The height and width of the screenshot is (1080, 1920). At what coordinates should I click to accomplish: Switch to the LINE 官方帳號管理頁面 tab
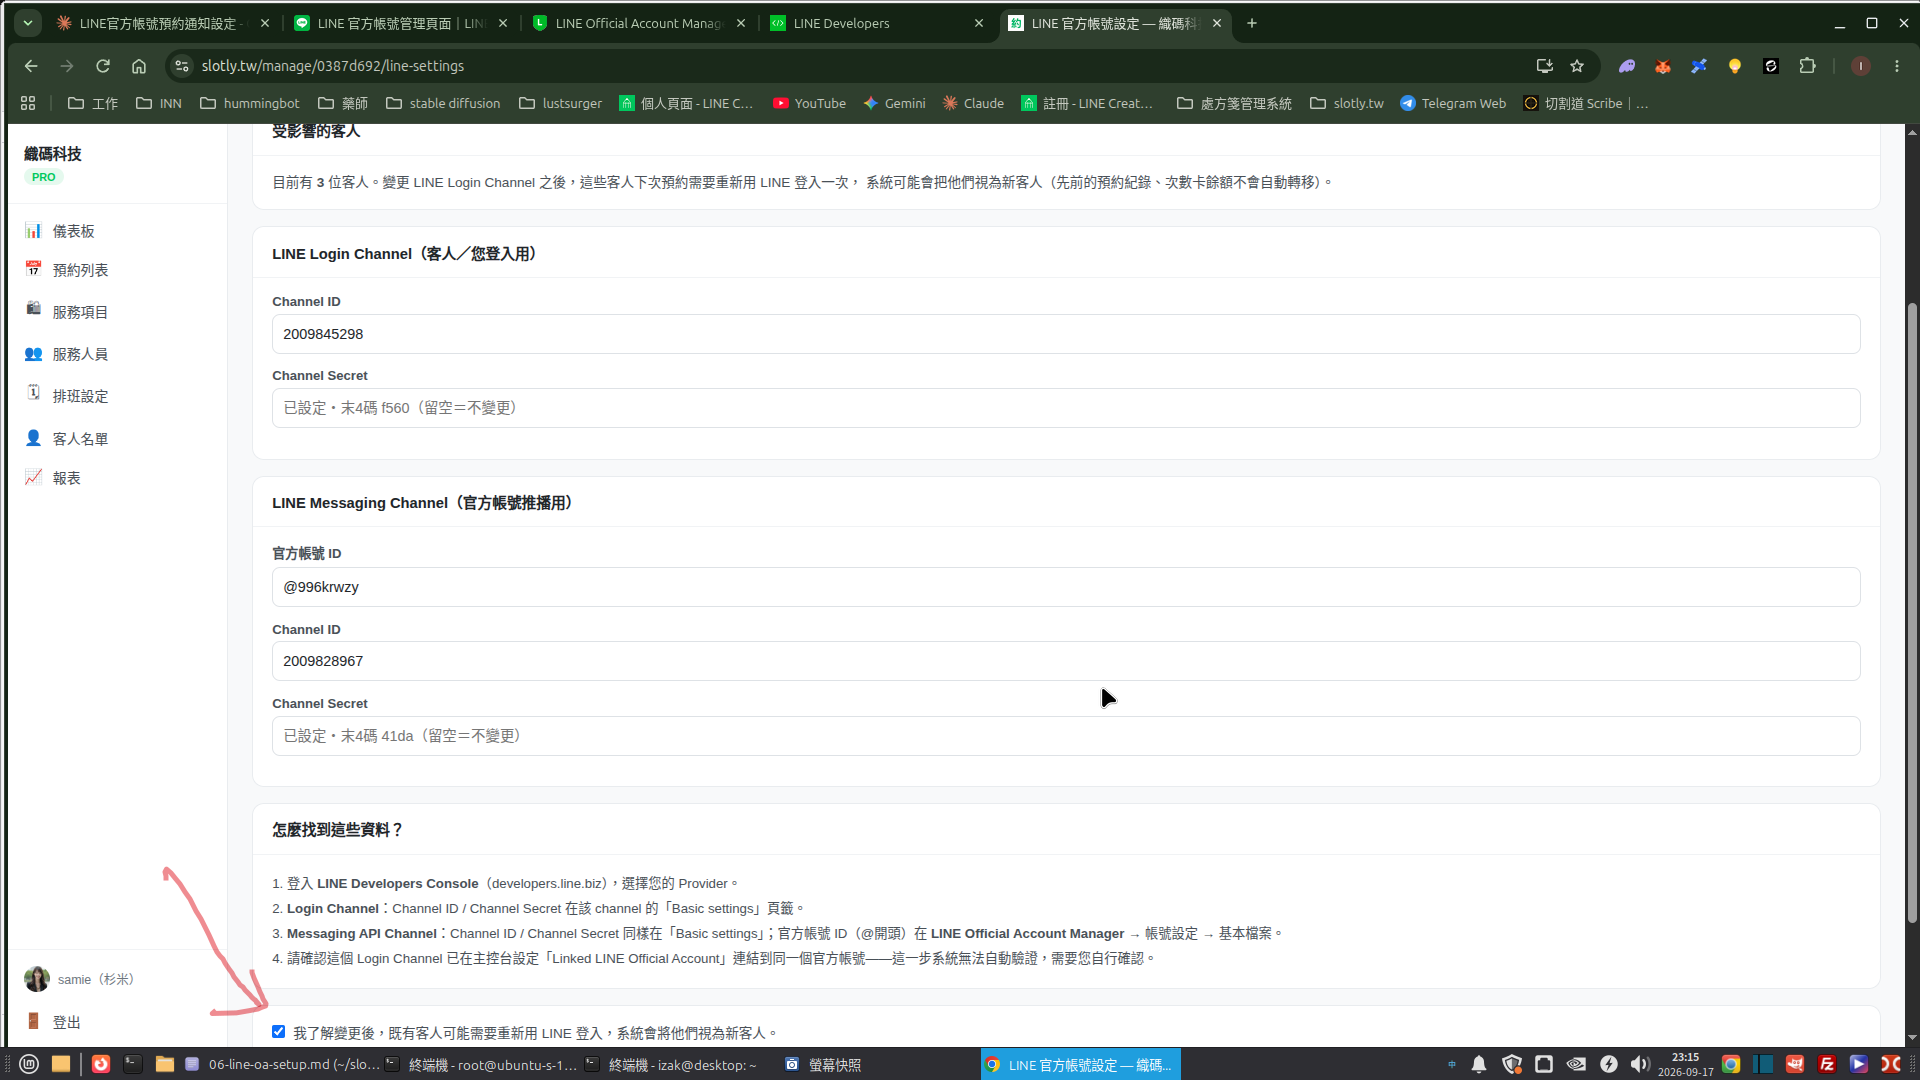pyautogui.click(x=401, y=23)
